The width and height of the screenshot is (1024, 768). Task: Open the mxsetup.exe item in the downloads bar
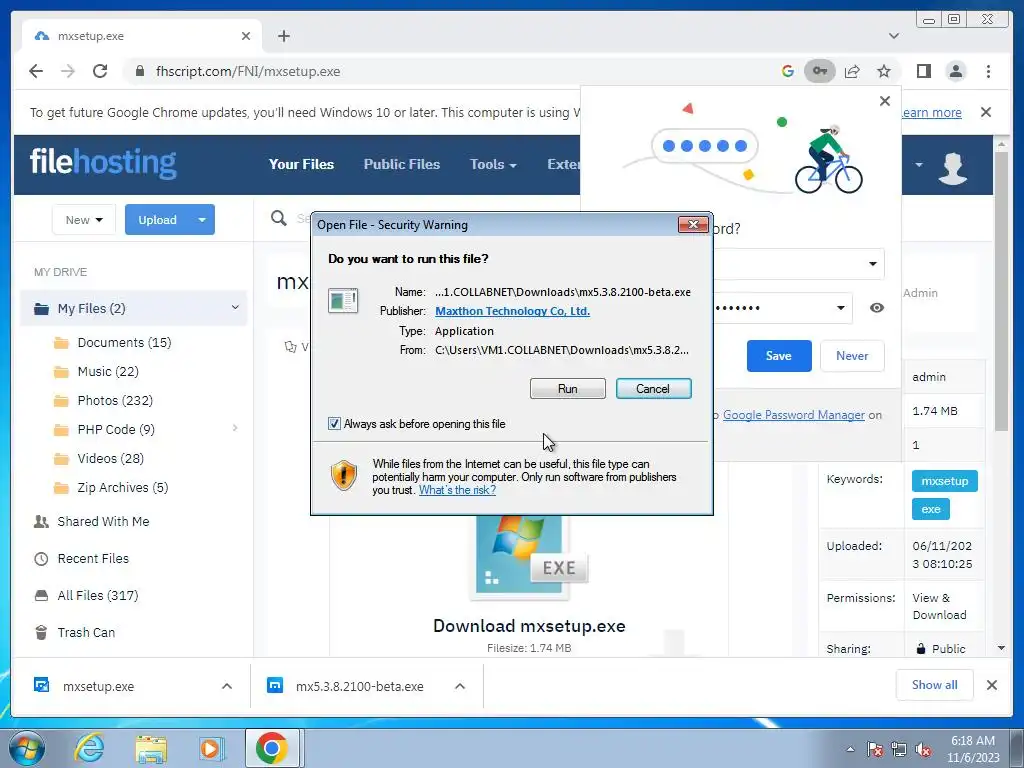(98, 686)
